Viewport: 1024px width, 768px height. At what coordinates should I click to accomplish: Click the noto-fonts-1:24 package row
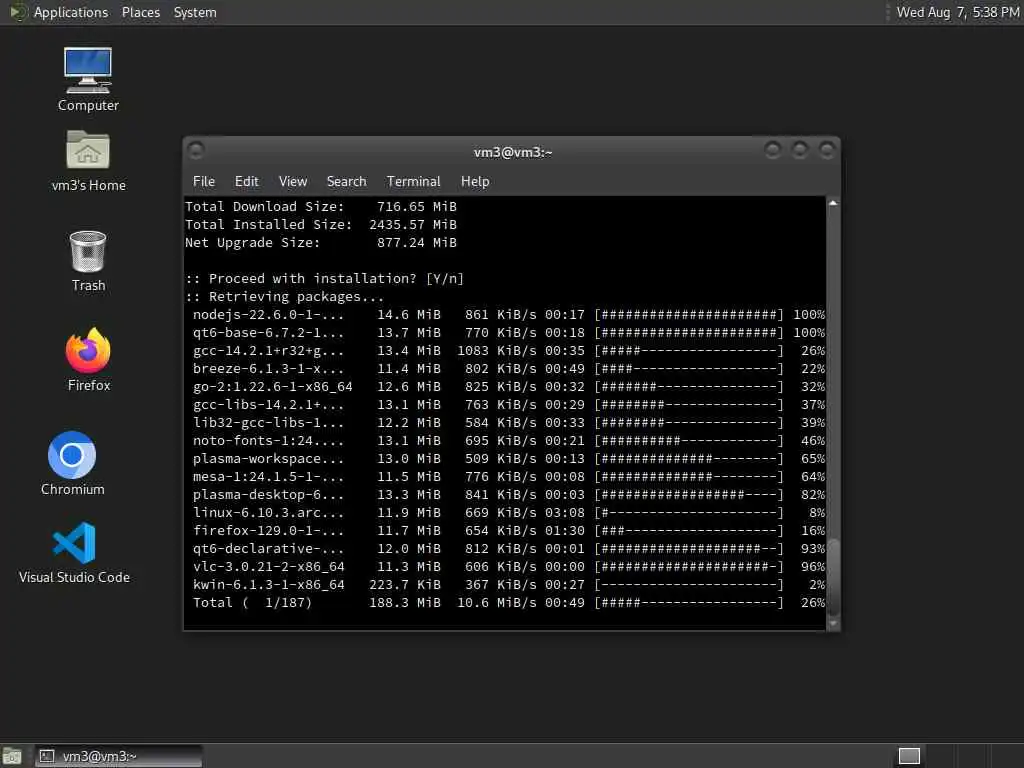[508, 441]
